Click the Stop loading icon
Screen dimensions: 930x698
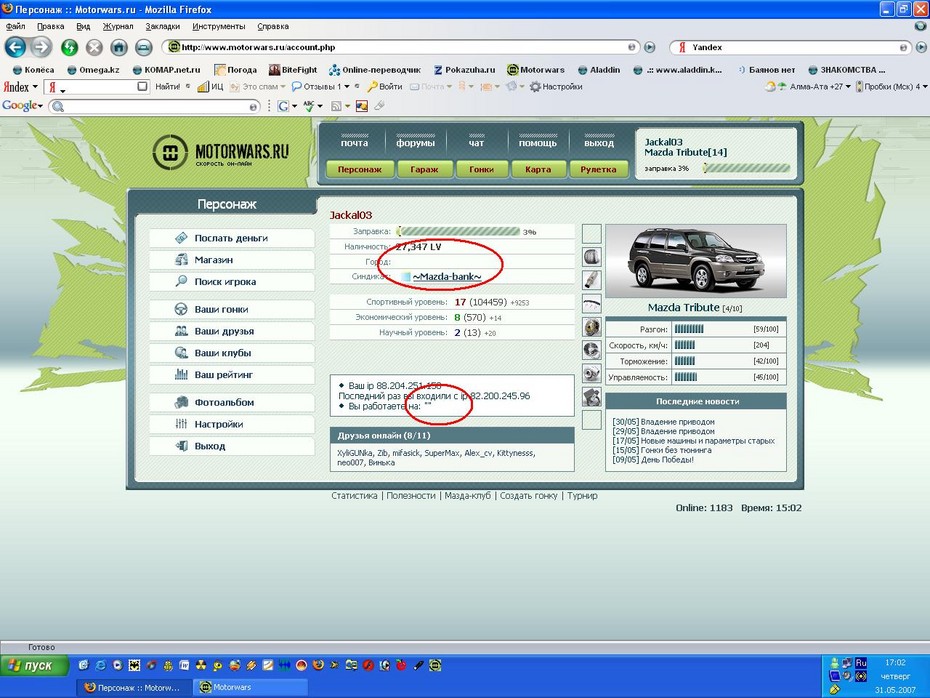coord(94,47)
